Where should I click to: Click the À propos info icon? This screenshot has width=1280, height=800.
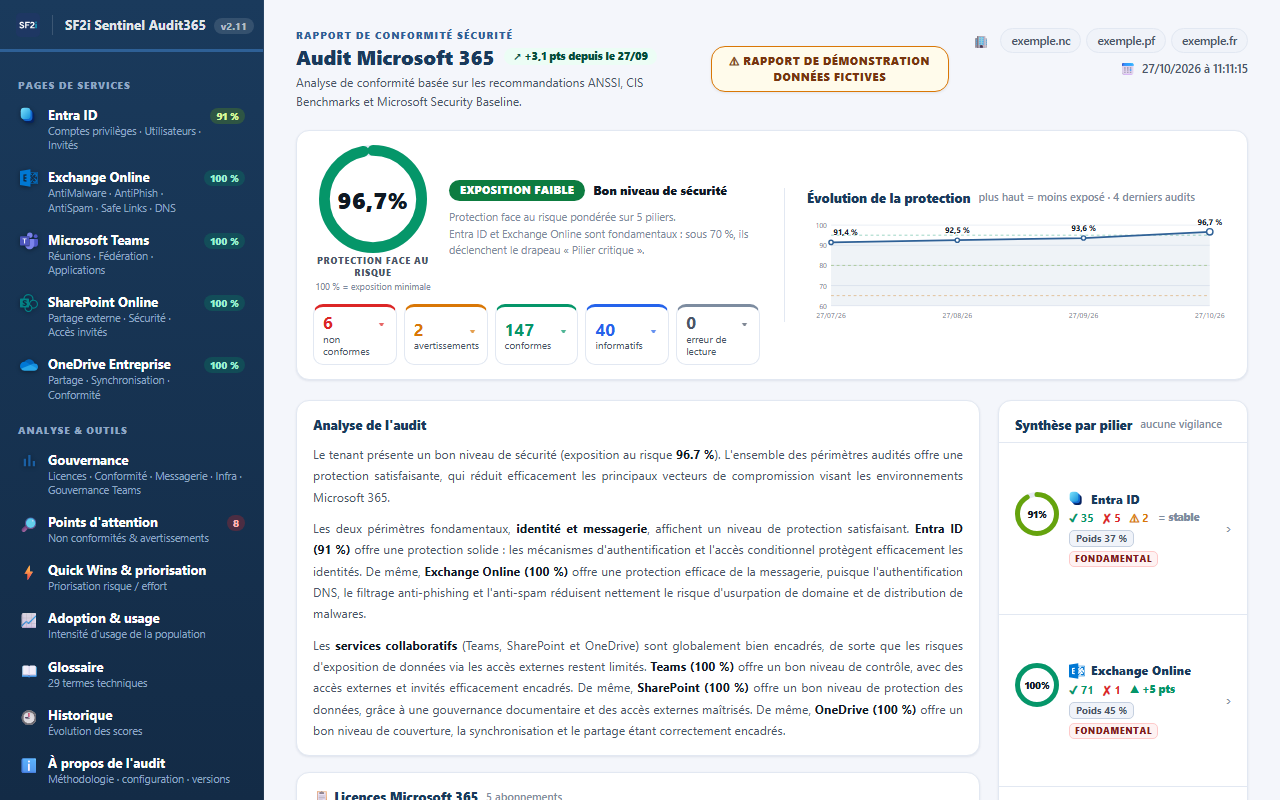pos(28,764)
